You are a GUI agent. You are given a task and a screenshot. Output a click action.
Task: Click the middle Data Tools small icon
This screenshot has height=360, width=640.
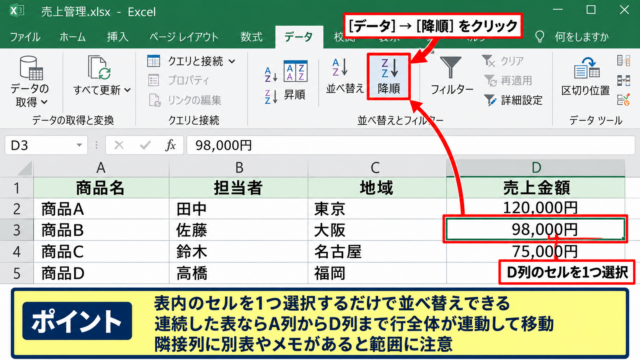click(623, 80)
